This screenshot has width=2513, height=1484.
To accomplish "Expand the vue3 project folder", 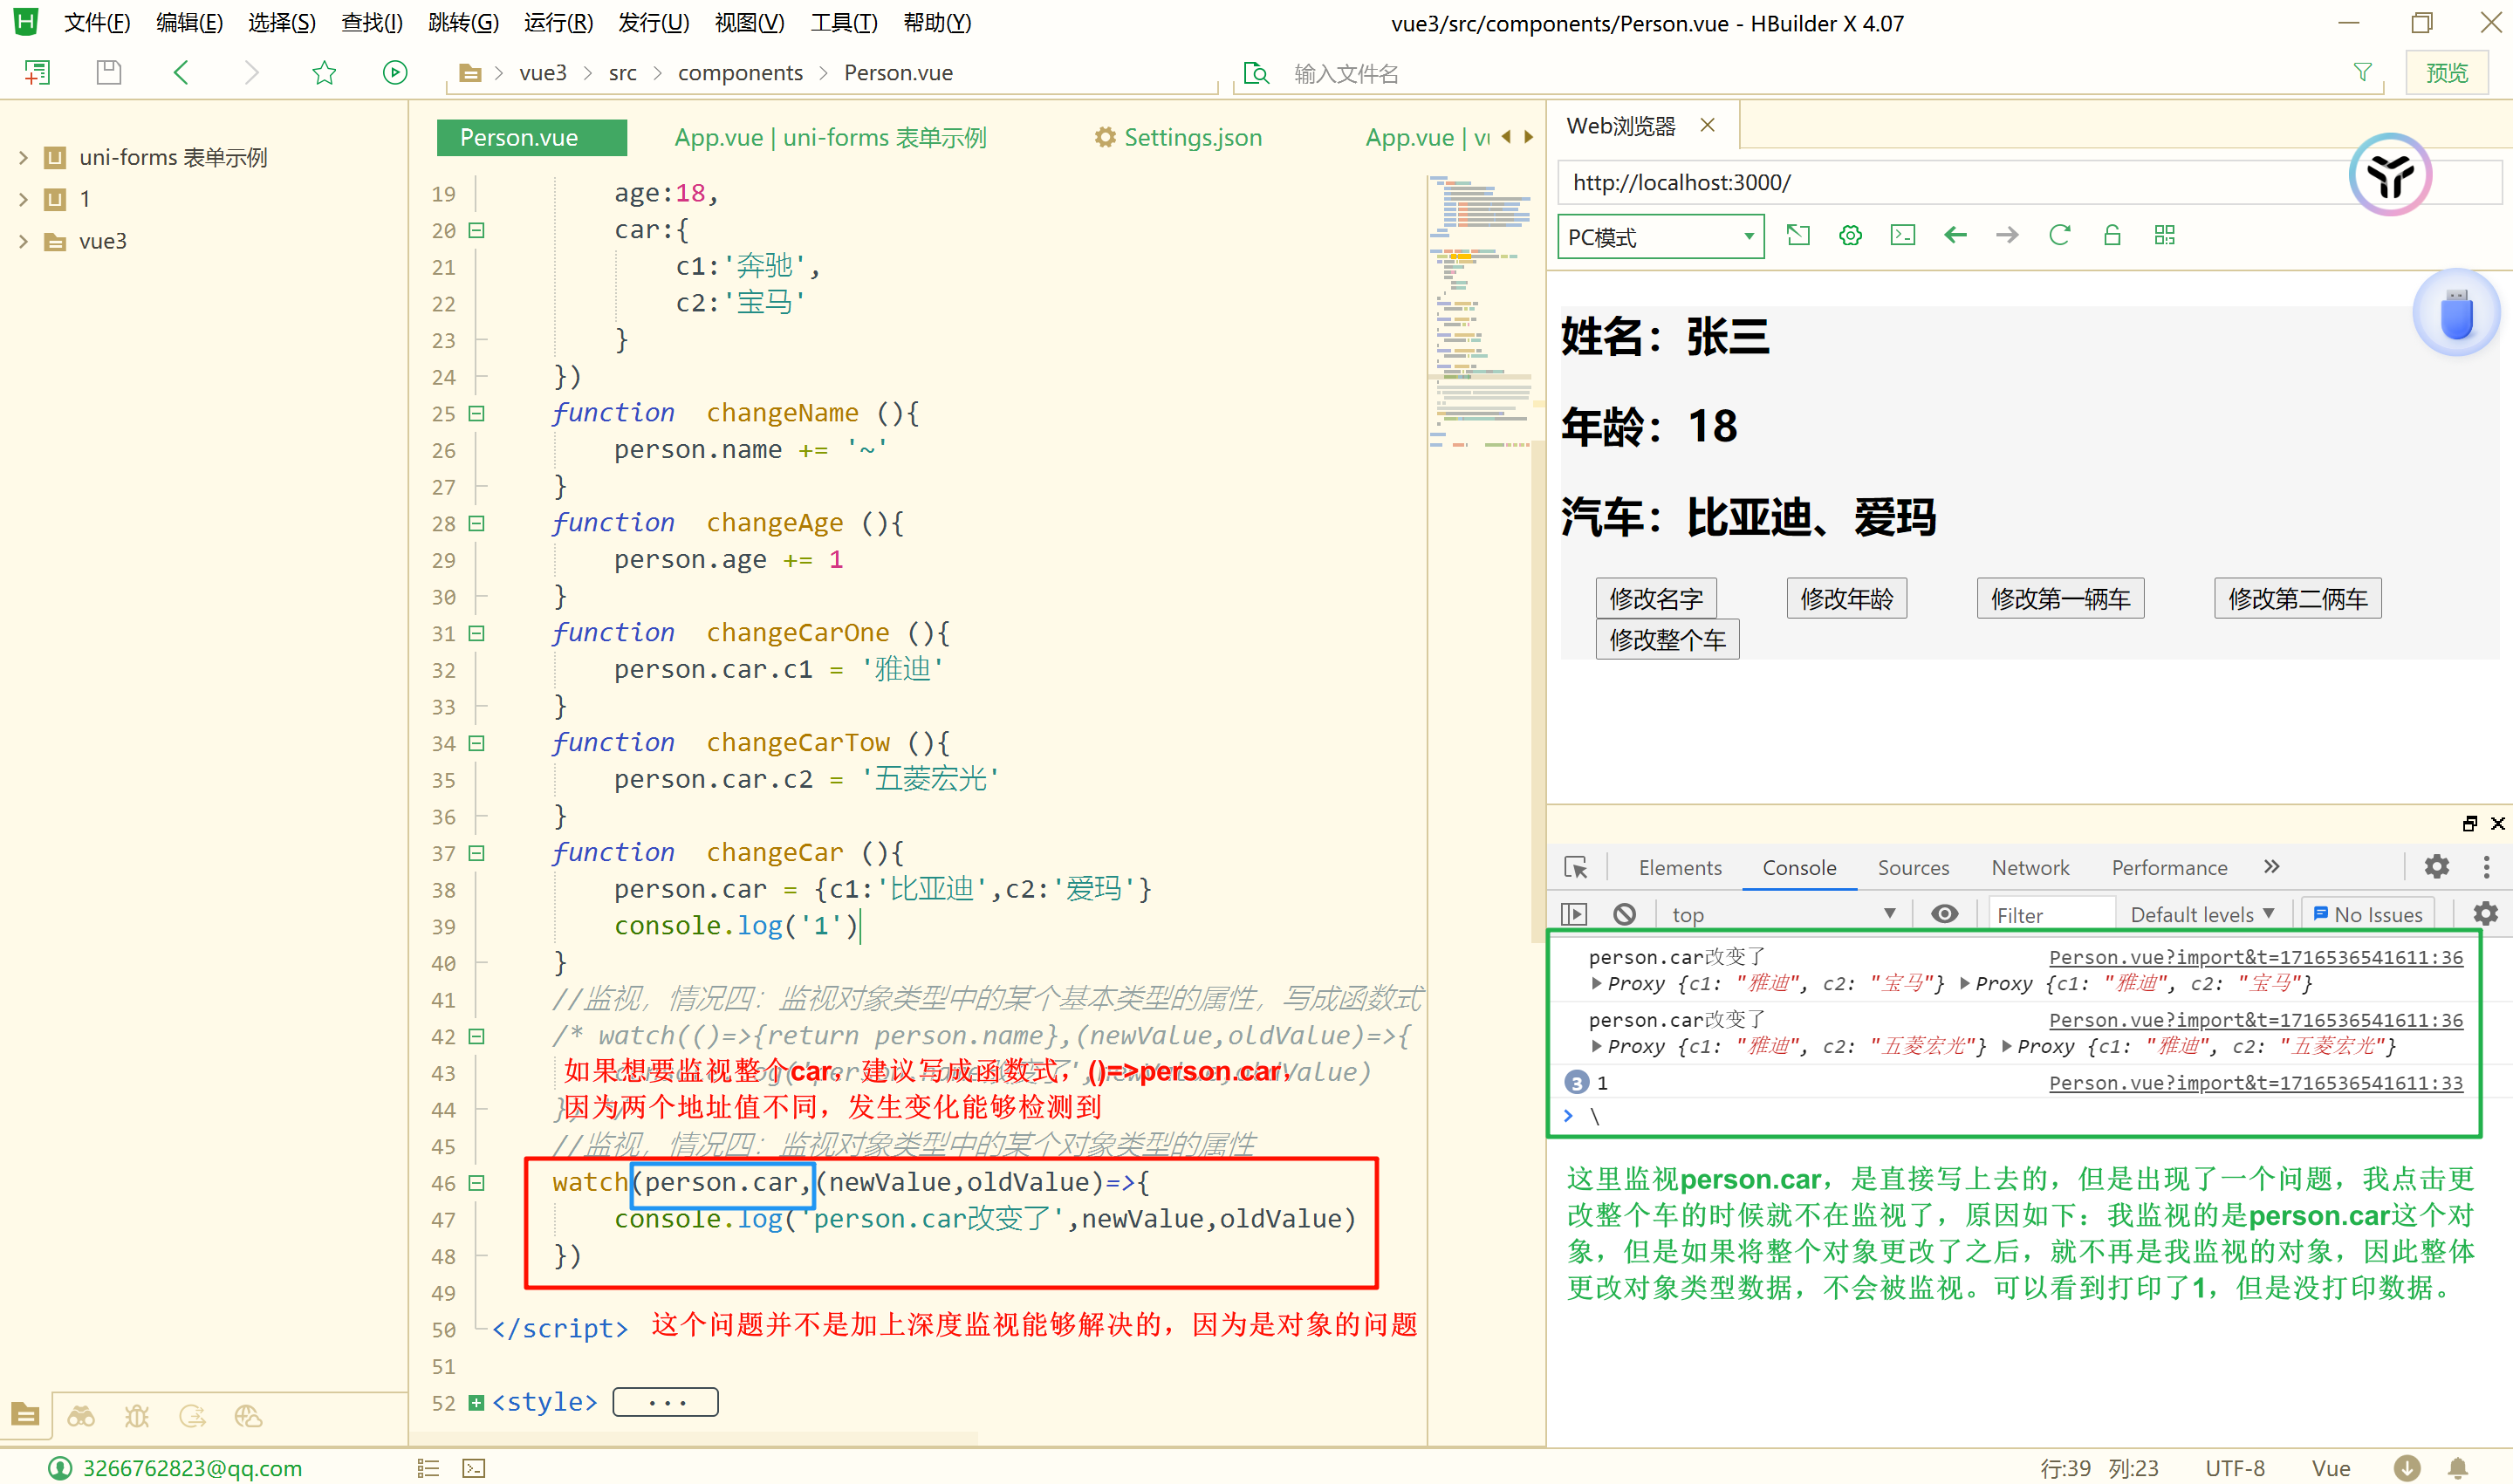I will tap(23, 241).
